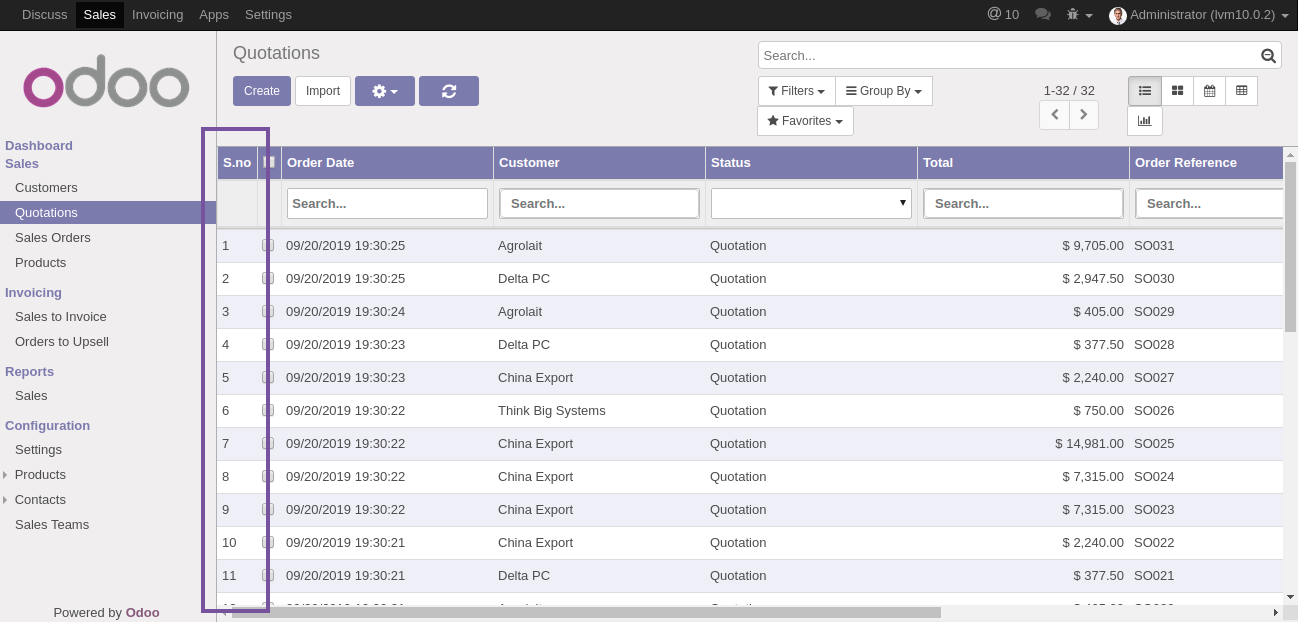Open the Status column filter dropdown
Image resolution: width=1298 pixels, height=622 pixels.
810,203
